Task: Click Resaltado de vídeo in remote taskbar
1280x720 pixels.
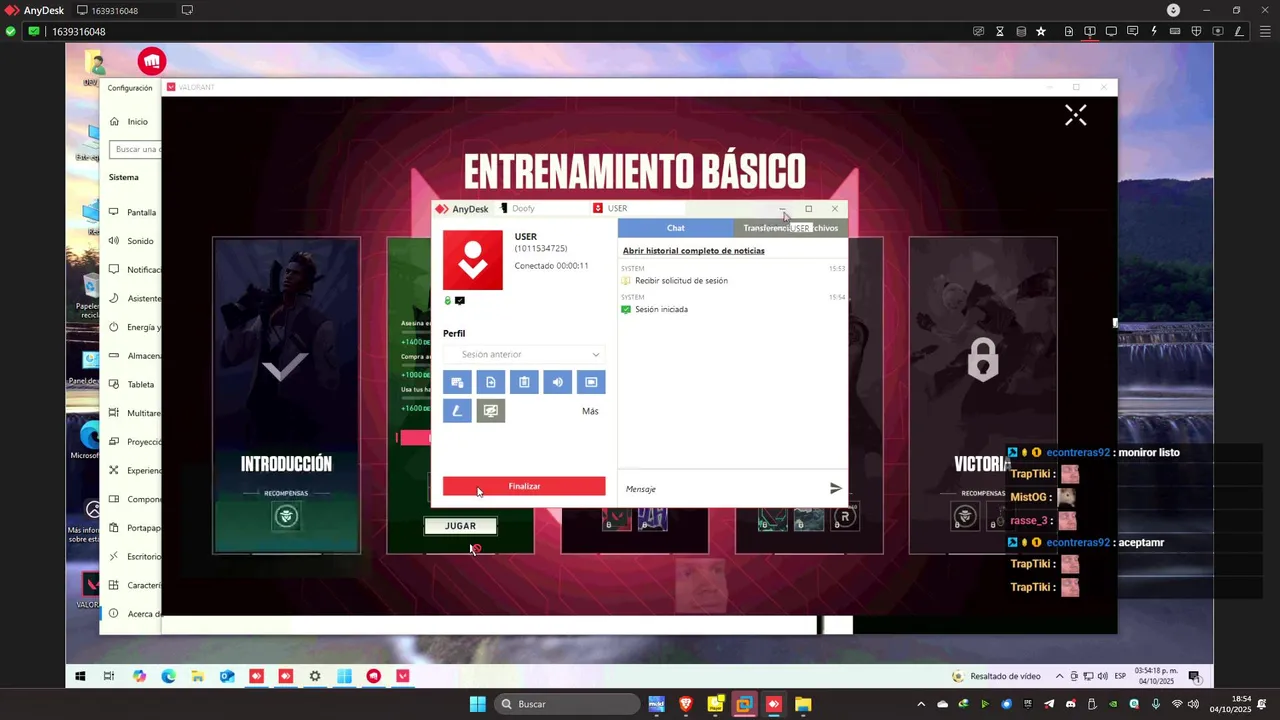Action: [997, 676]
